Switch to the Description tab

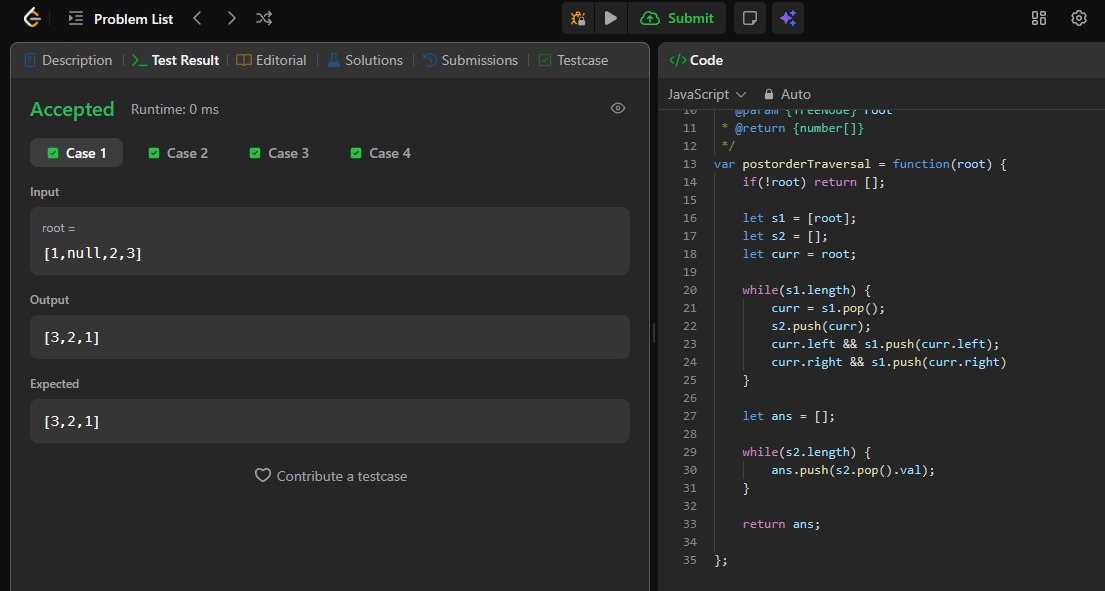pyautogui.click(x=68, y=61)
